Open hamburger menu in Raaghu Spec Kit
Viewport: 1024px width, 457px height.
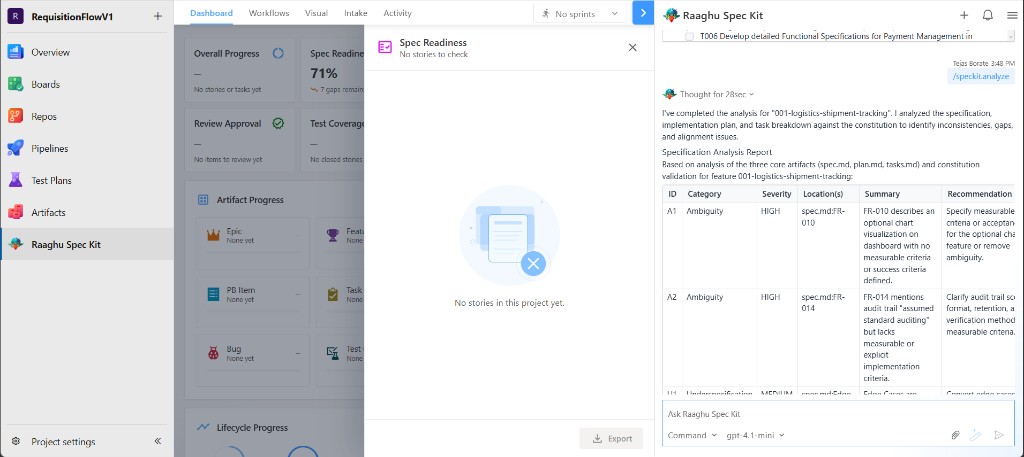(x=1012, y=16)
